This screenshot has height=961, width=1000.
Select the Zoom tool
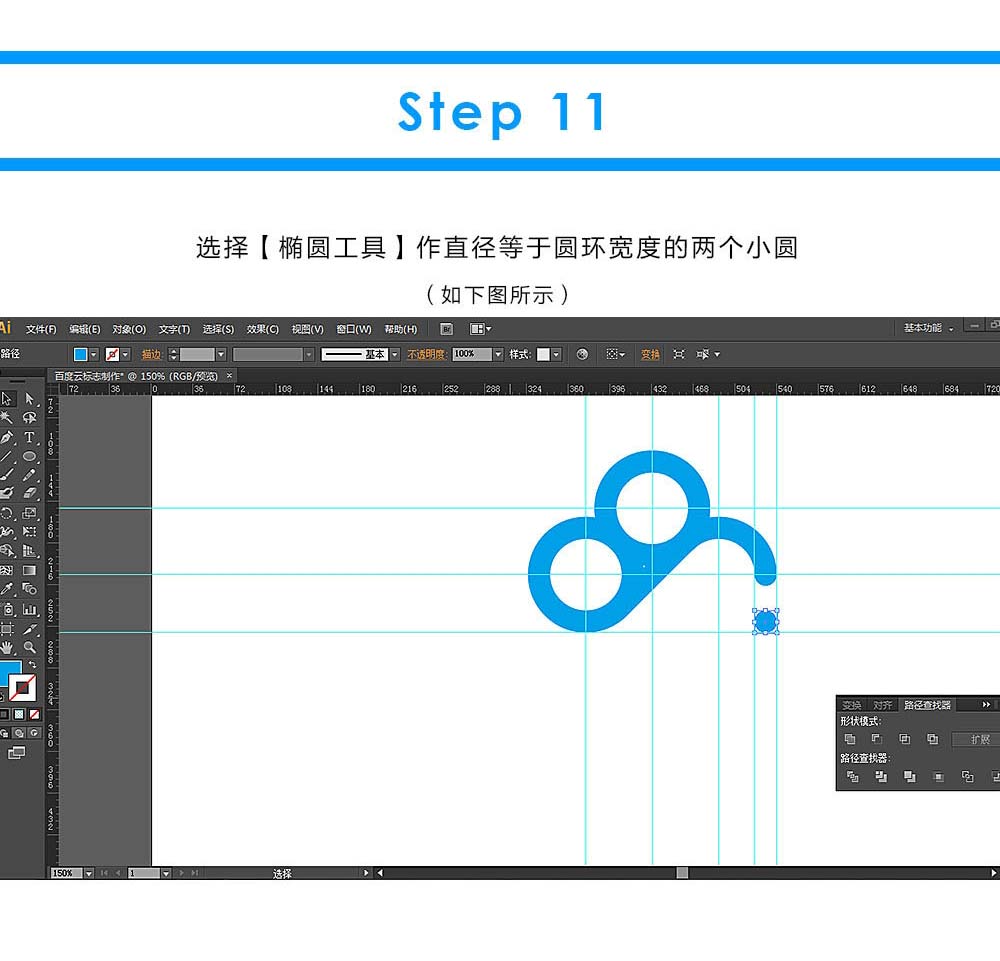coord(29,648)
